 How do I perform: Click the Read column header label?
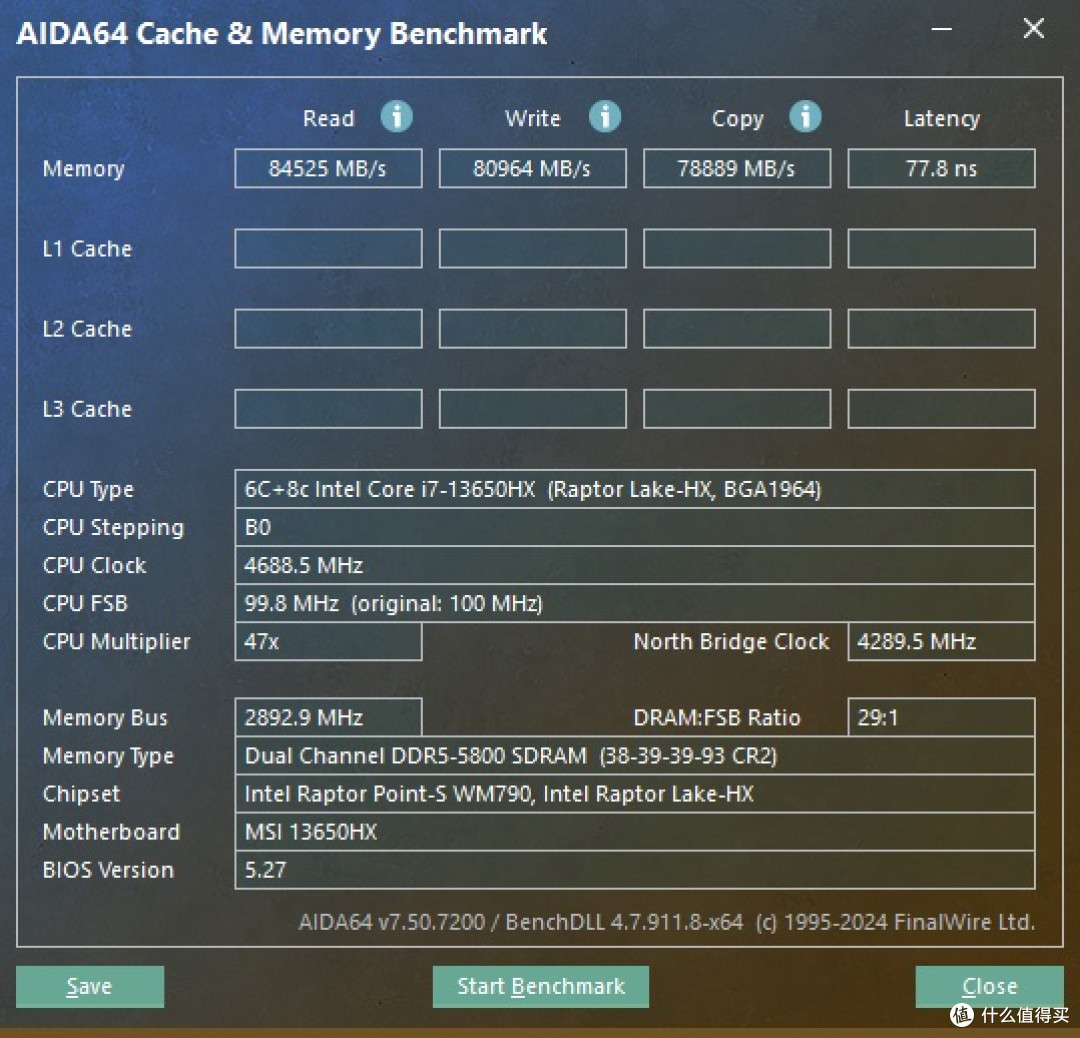(x=329, y=118)
